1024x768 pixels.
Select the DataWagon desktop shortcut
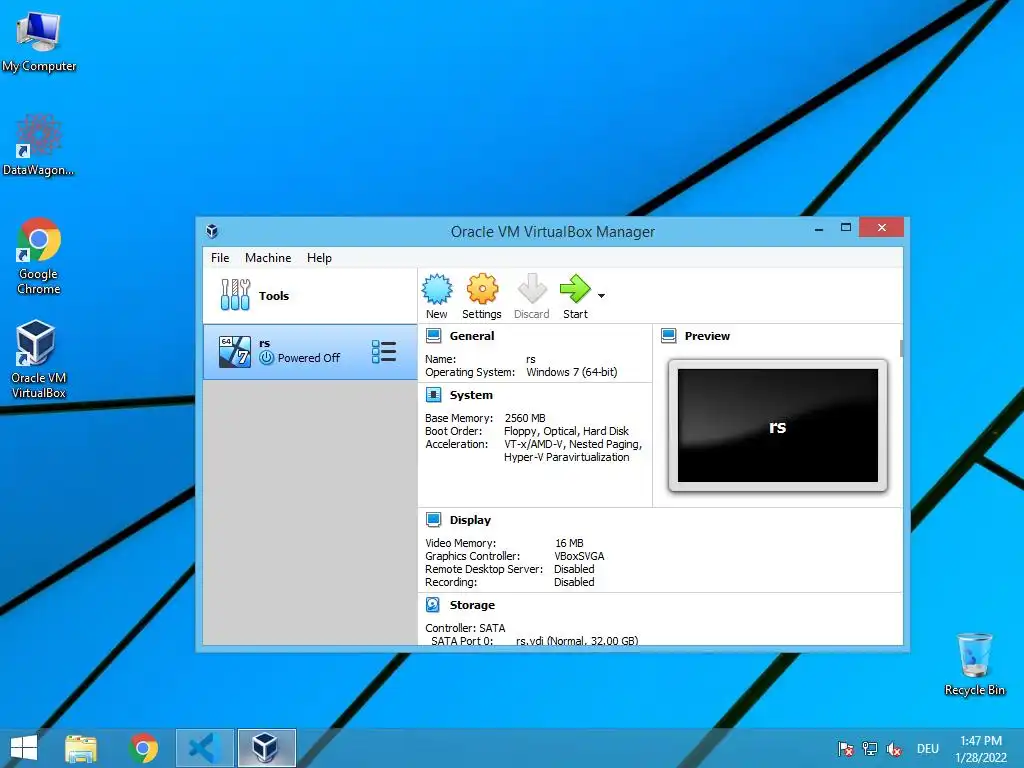click(39, 146)
